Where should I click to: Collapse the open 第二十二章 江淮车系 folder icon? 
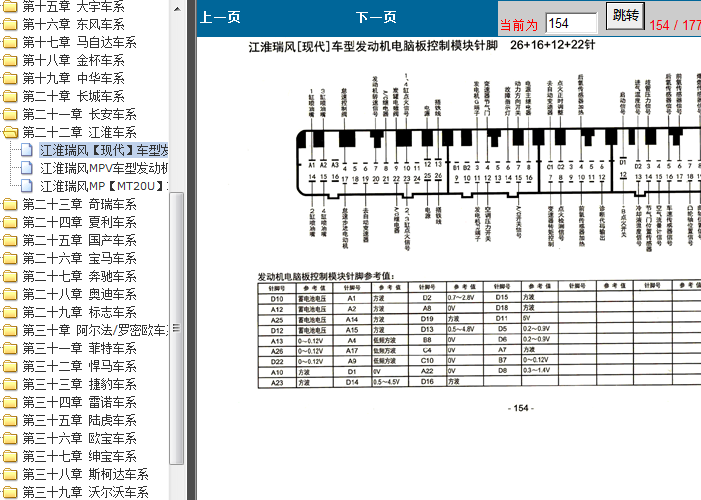[10, 132]
